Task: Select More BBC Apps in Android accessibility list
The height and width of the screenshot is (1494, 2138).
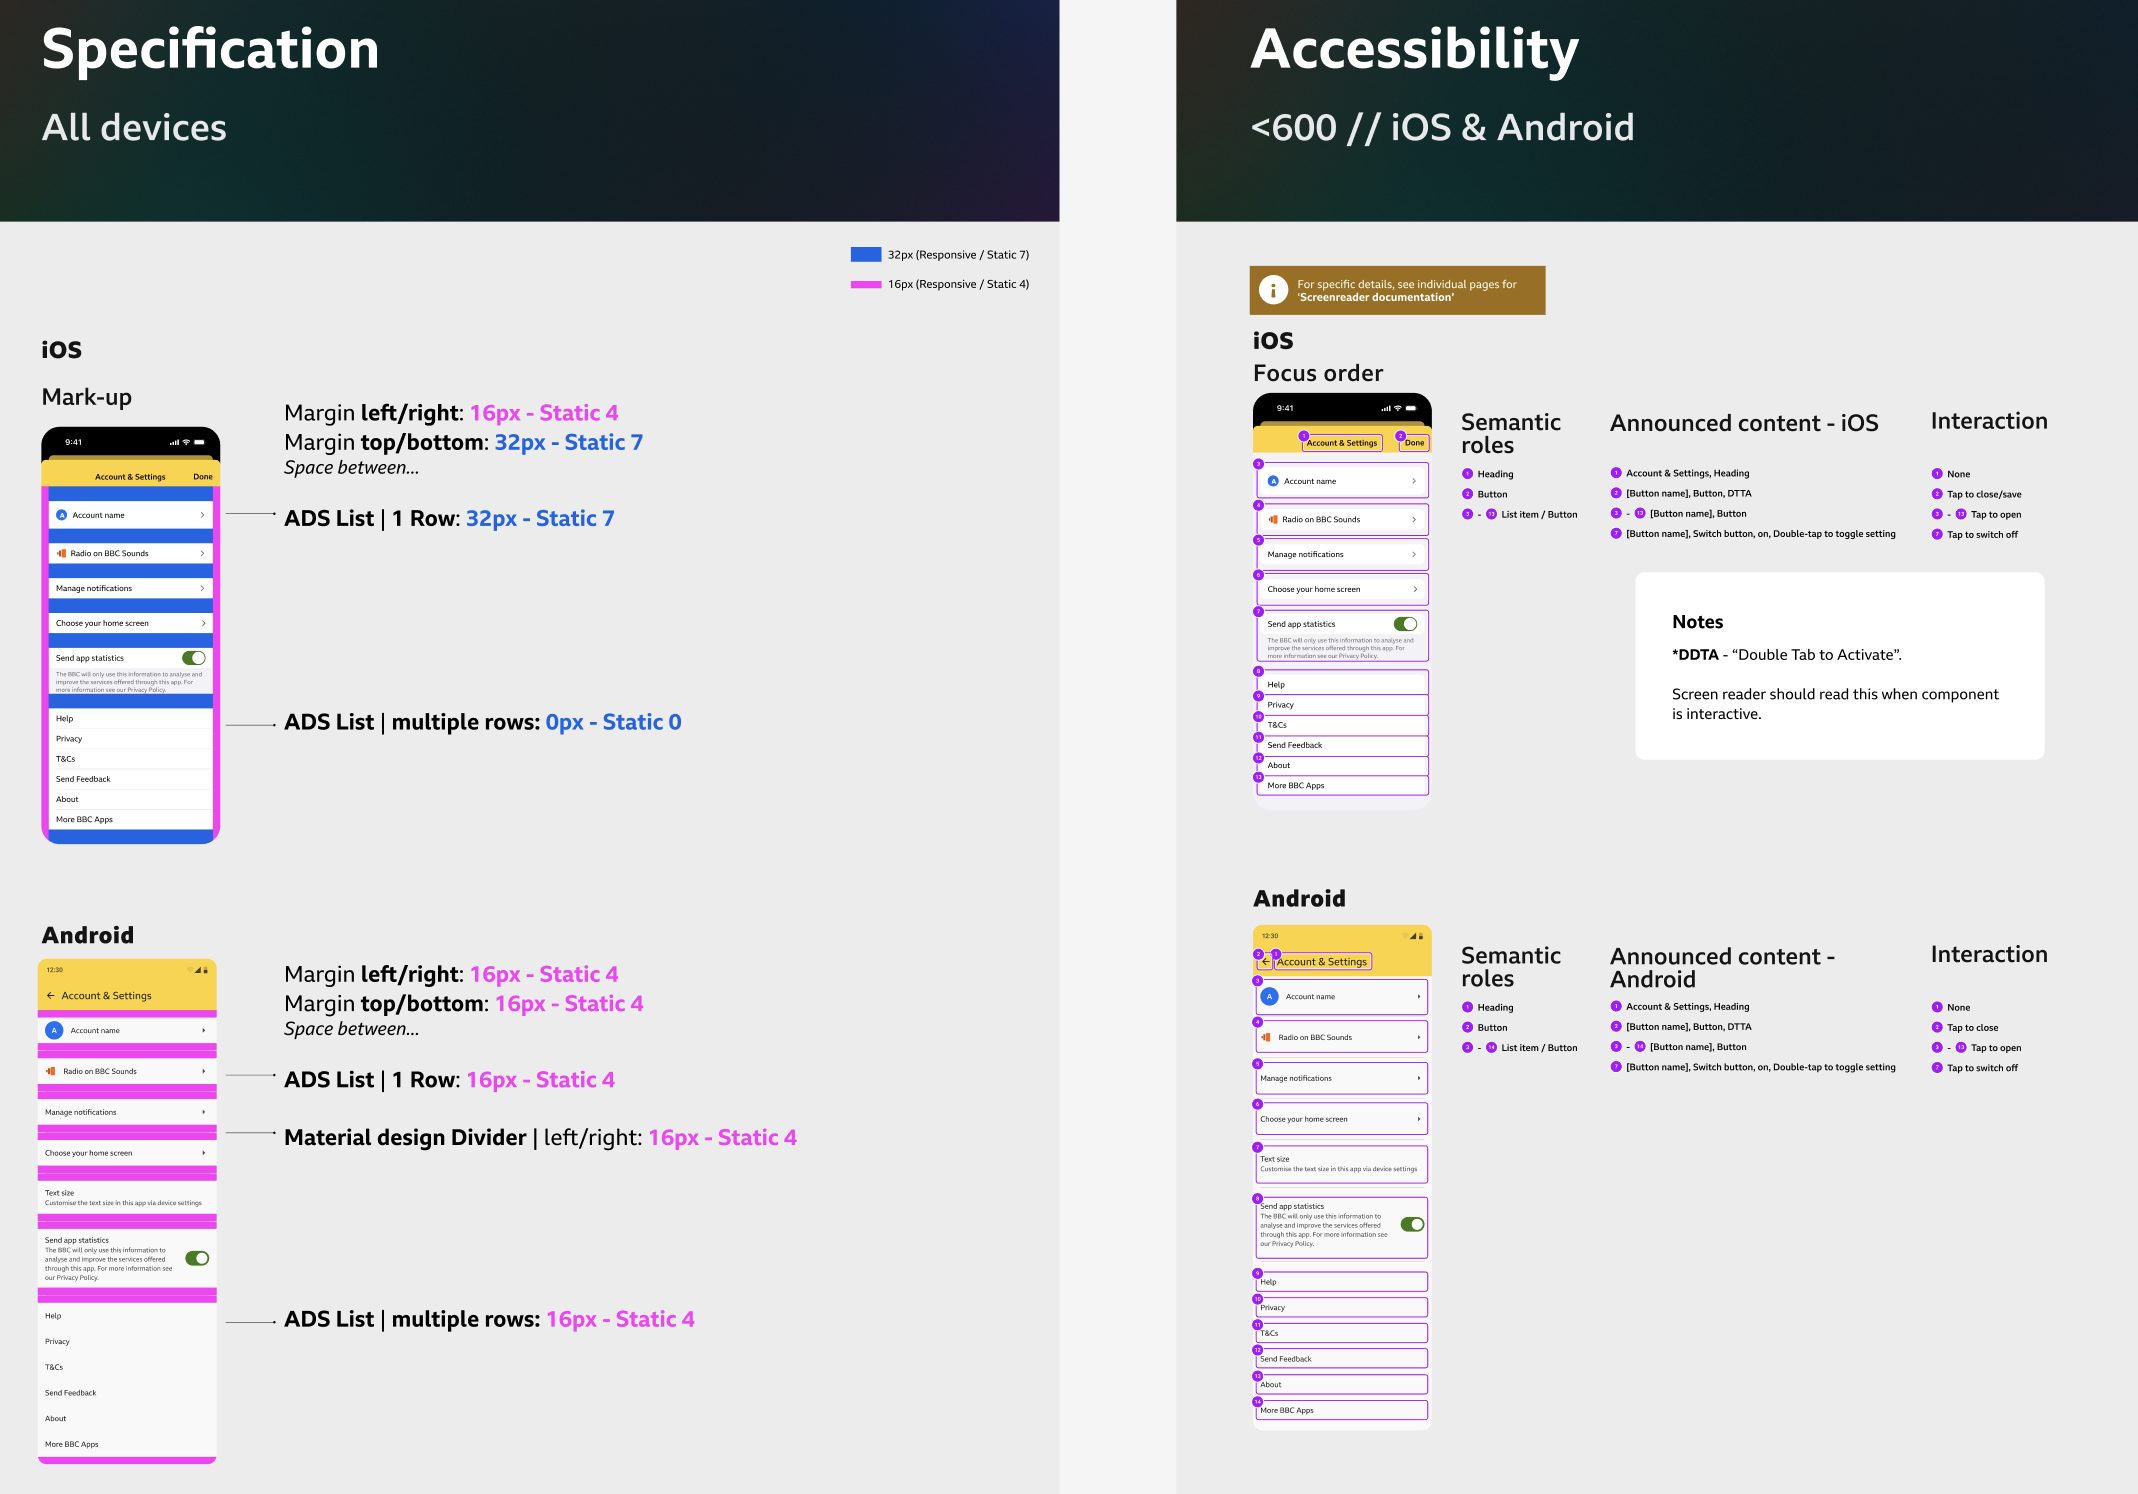Action: pyautogui.click(x=1342, y=1411)
